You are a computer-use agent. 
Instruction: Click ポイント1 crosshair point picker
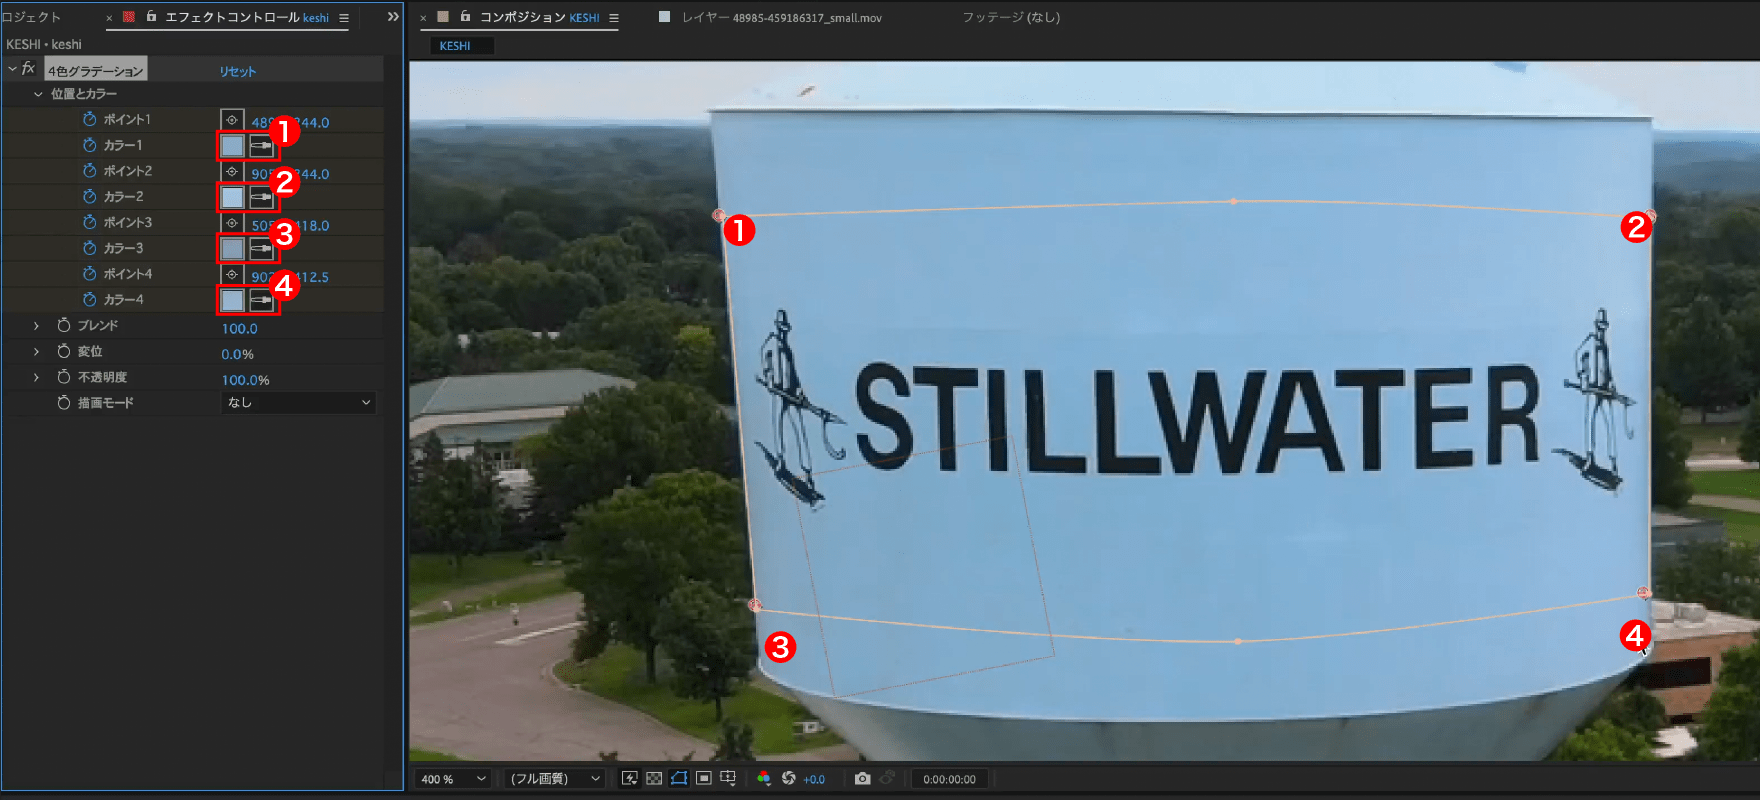click(x=232, y=120)
